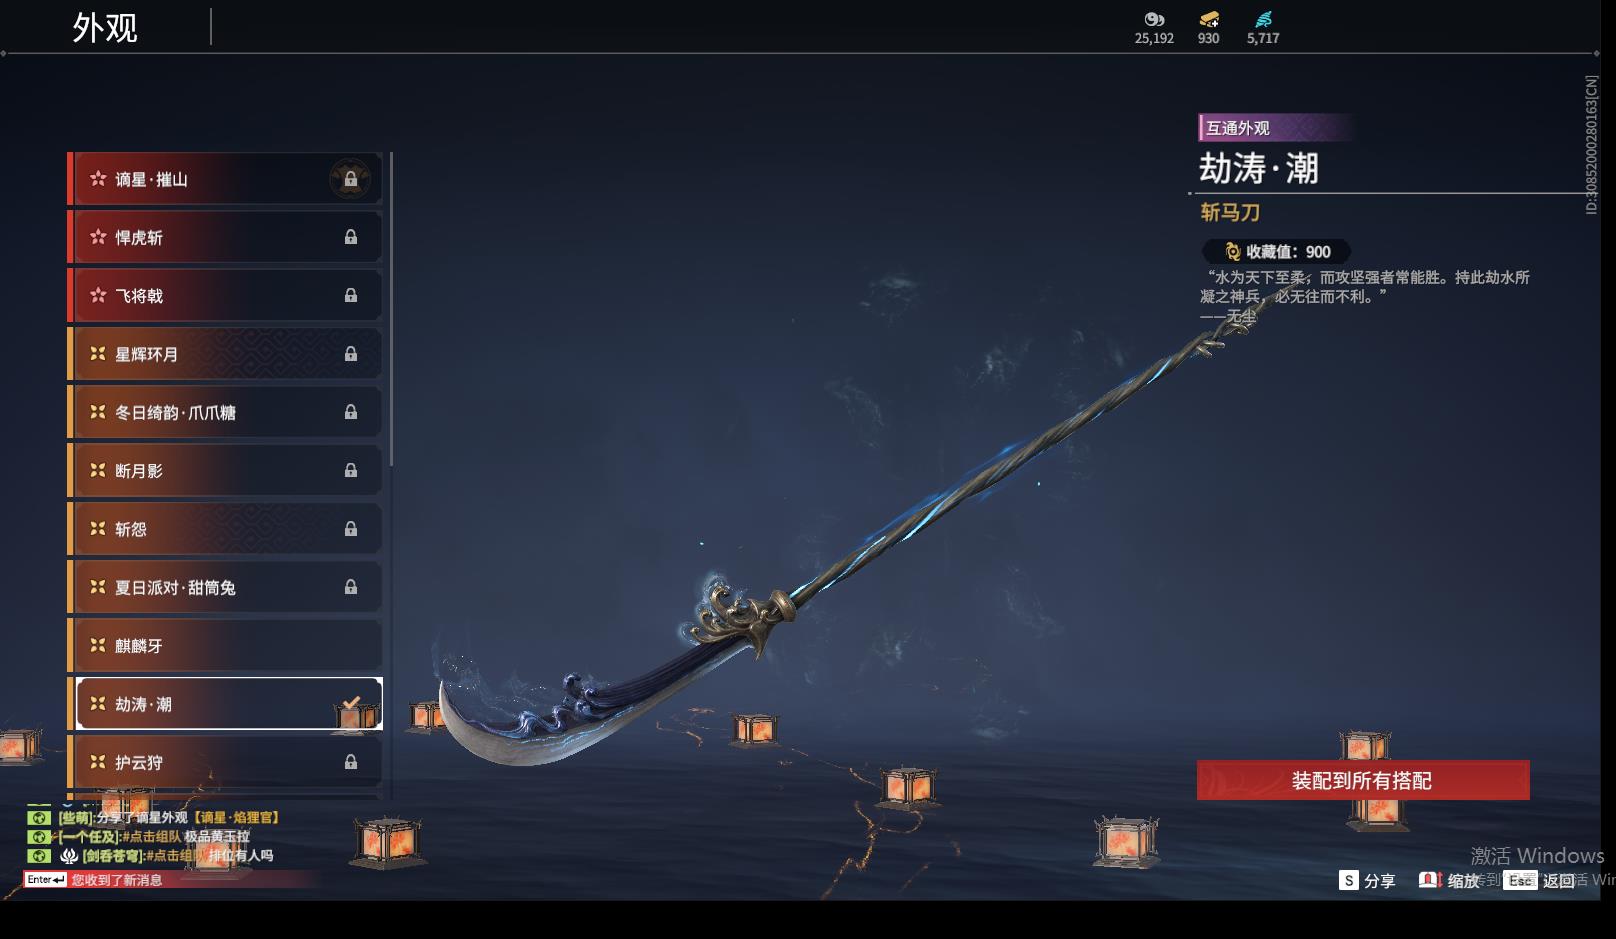Click the 收藏值 collection value icon
Viewport: 1616px width, 939px height.
pyautogui.click(x=1233, y=252)
